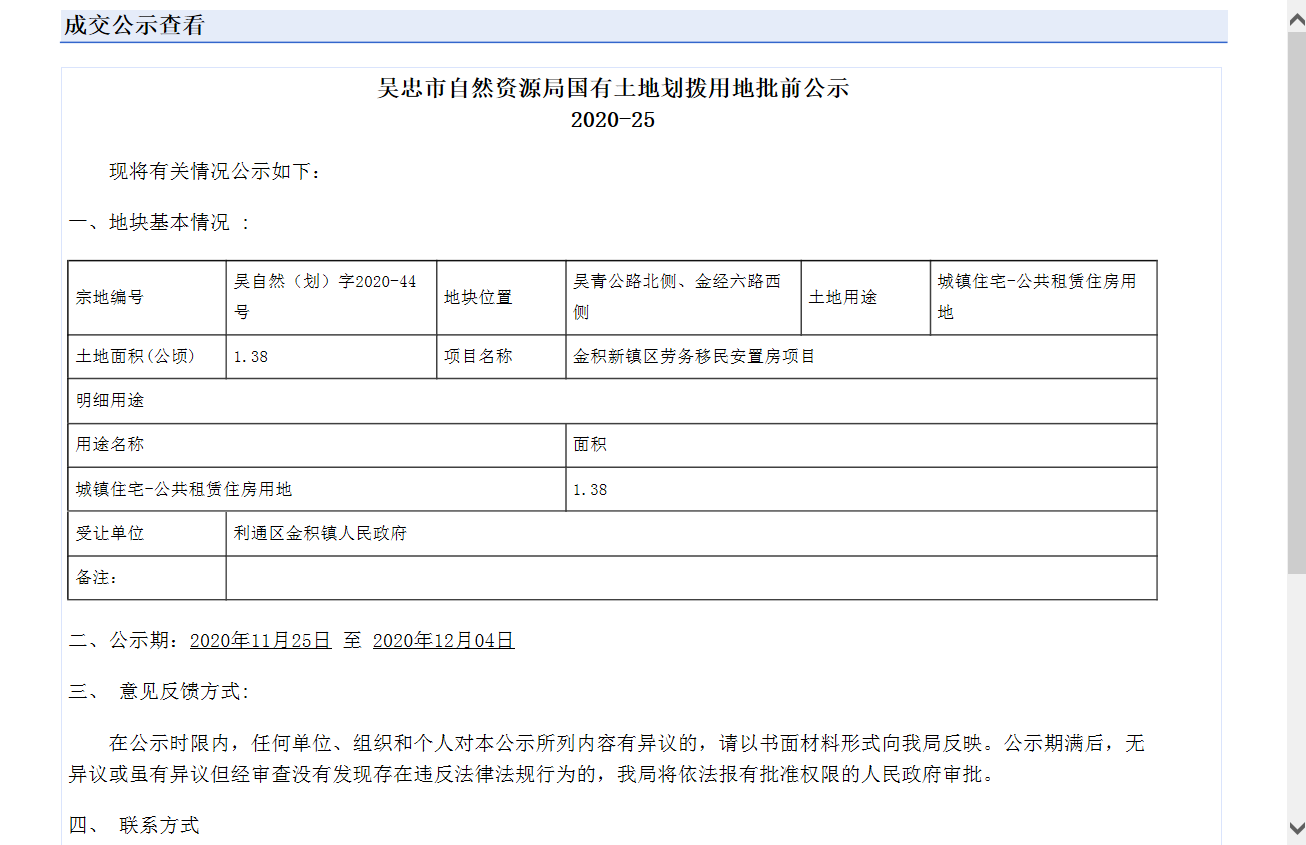Click the heading 一、地块基本情况
Viewport: 1306px width, 845px height.
click(158, 222)
